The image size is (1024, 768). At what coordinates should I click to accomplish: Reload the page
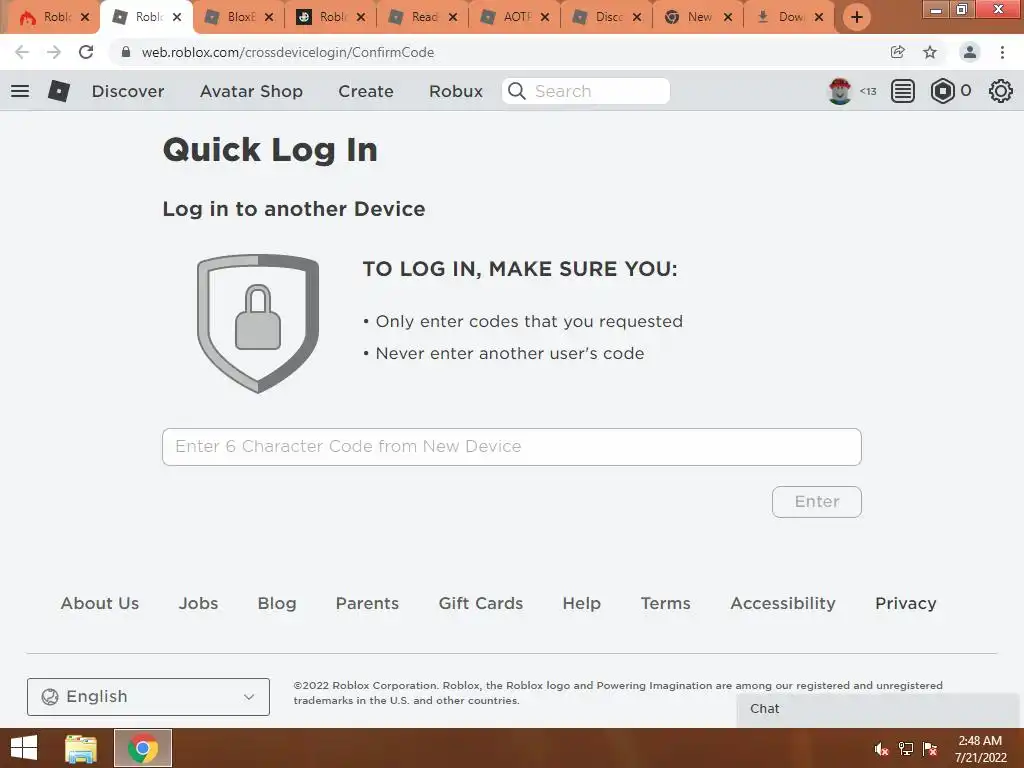[86, 52]
